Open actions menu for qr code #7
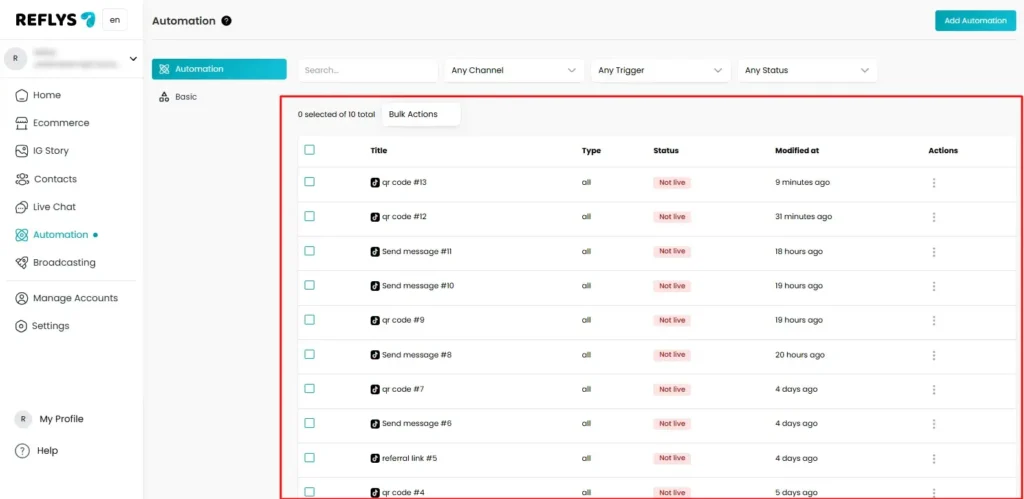Viewport: 1024px width, 499px height. tap(934, 389)
